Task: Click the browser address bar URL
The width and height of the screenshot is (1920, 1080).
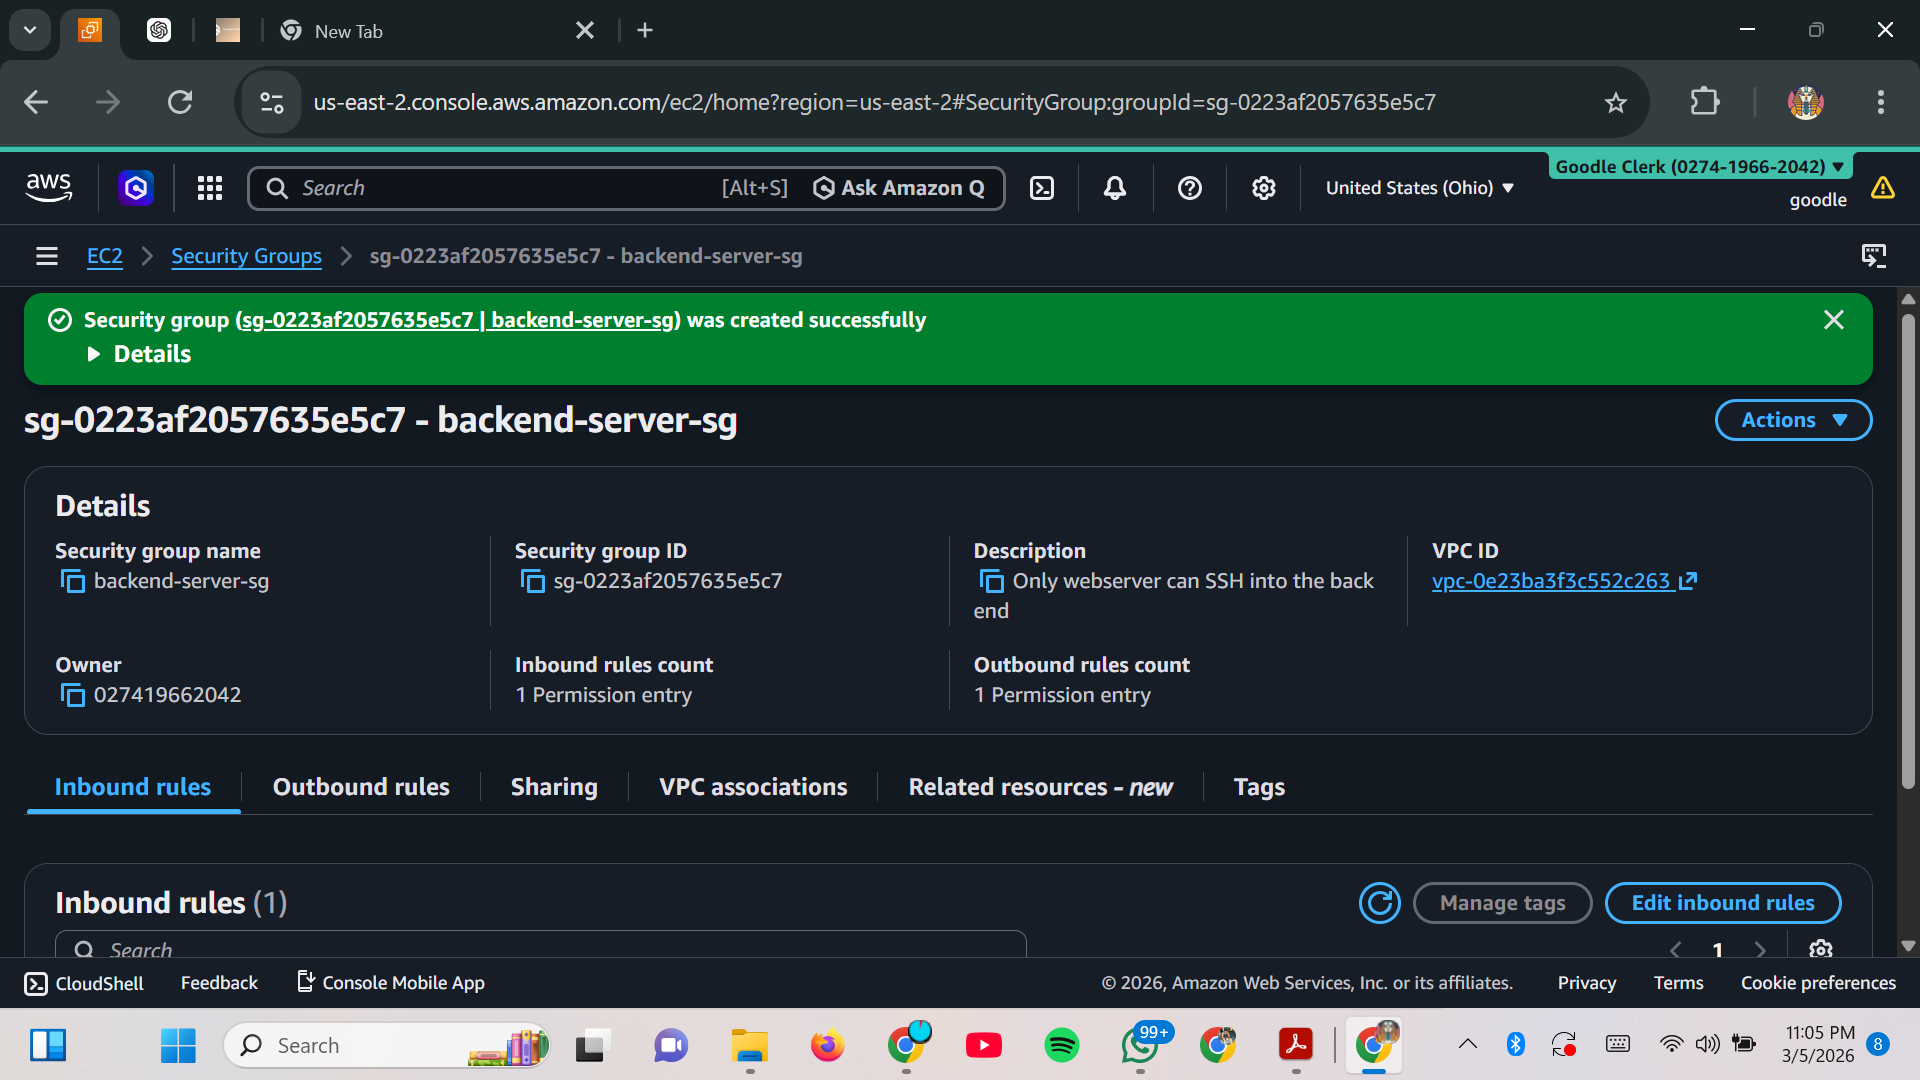Action: pos(874,102)
